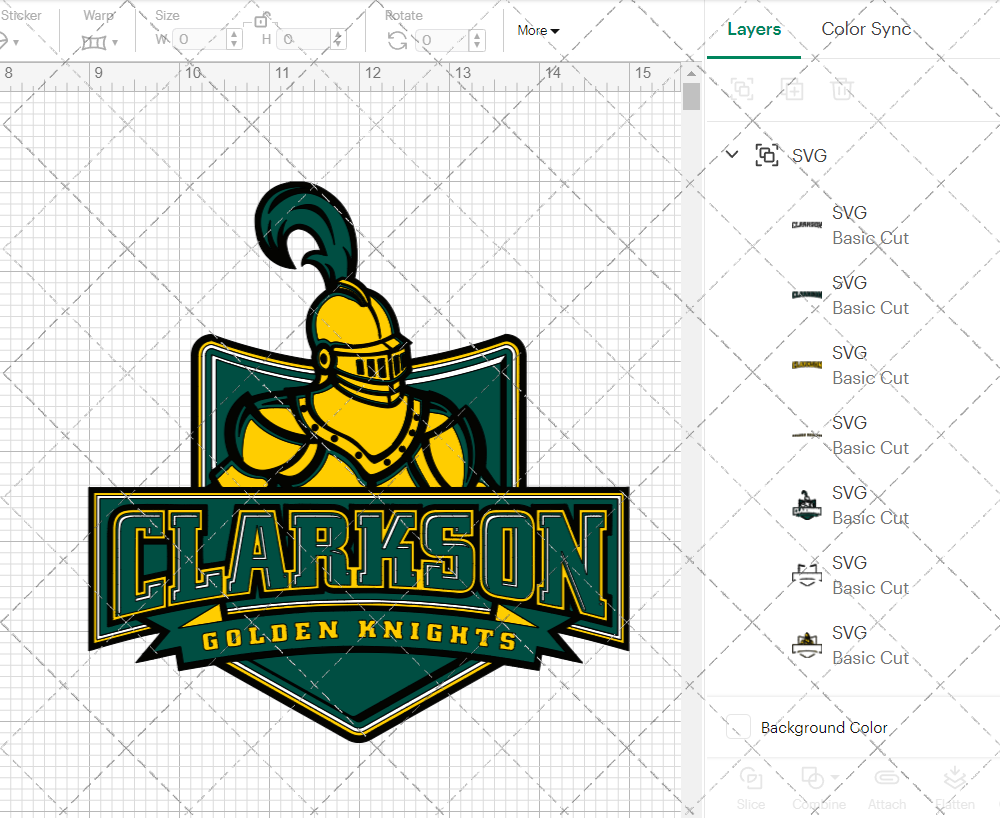The image size is (1000, 818).
Task: Open the Sticker dropdown arrow
Action: (15, 43)
